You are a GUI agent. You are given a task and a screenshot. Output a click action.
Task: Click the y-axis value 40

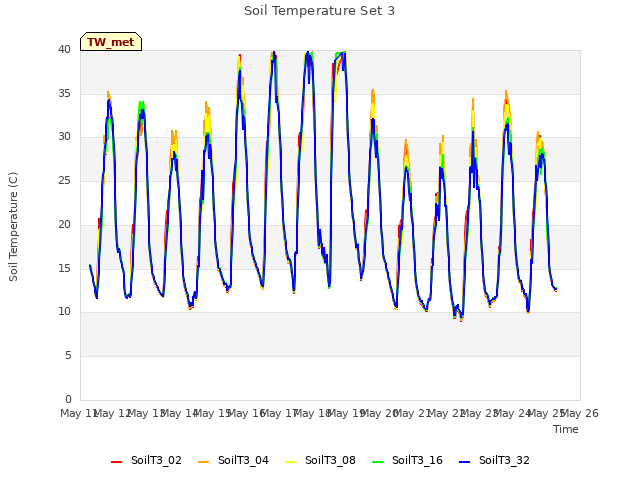64,49
